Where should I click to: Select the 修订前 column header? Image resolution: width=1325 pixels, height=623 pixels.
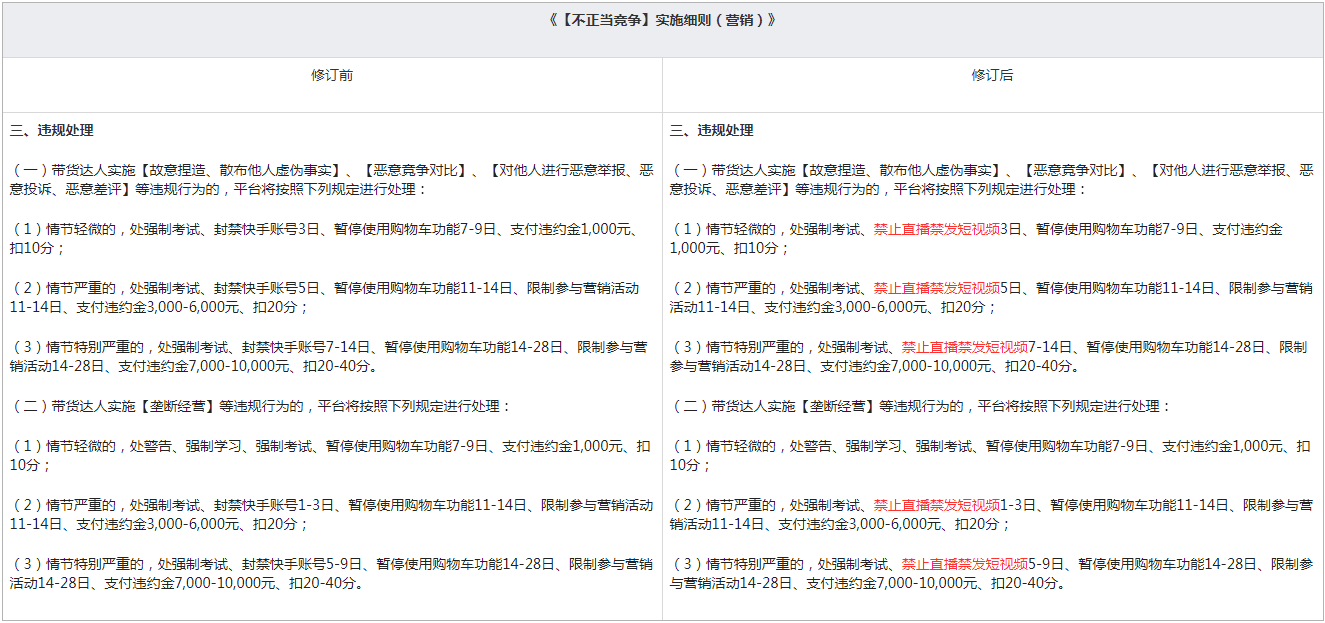(332, 76)
